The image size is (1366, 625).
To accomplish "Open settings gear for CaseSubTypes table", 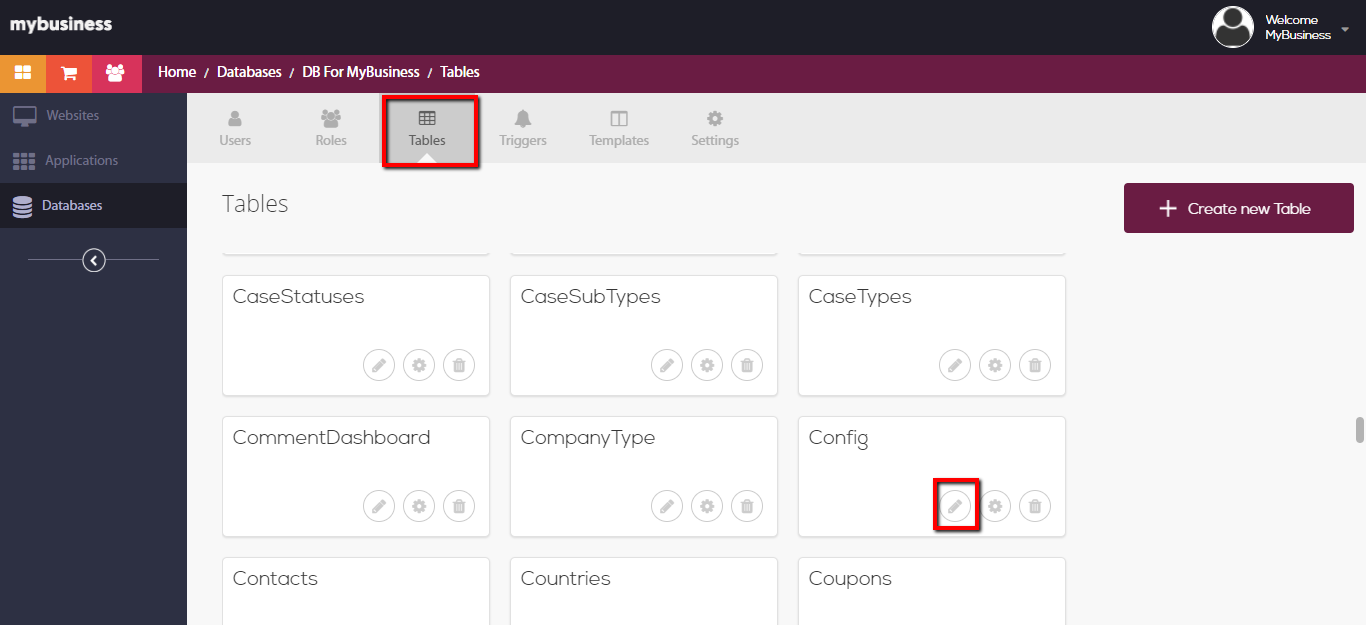I will click(x=707, y=365).
